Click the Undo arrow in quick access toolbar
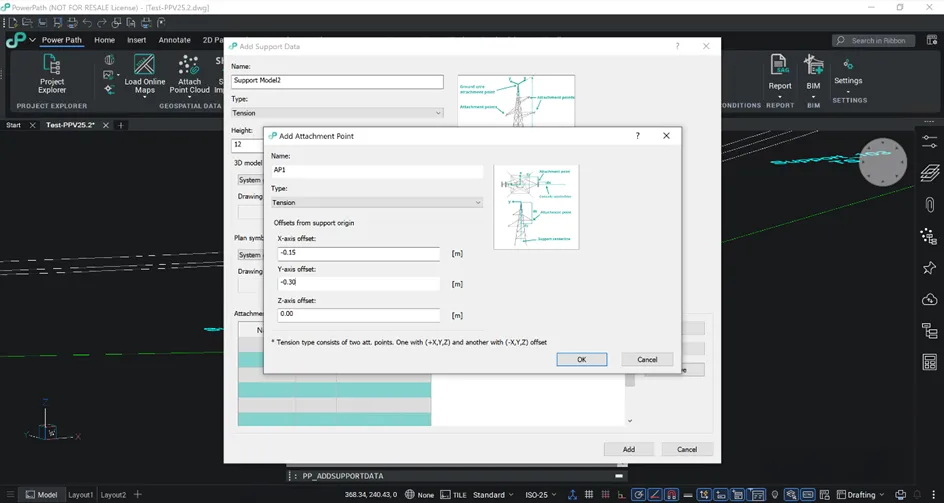This screenshot has height=503, width=944. pyautogui.click(x=87, y=22)
